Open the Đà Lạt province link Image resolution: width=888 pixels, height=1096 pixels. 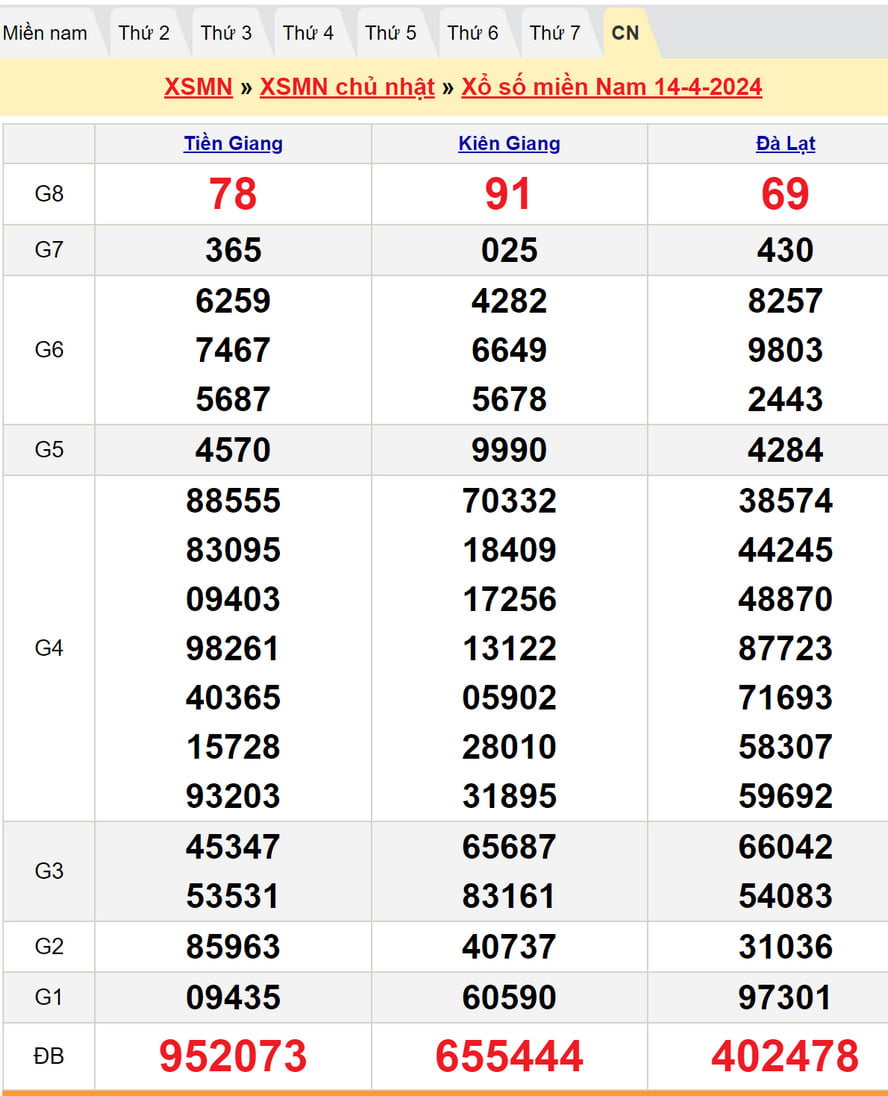pyautogui.click(x=785, y=144)
